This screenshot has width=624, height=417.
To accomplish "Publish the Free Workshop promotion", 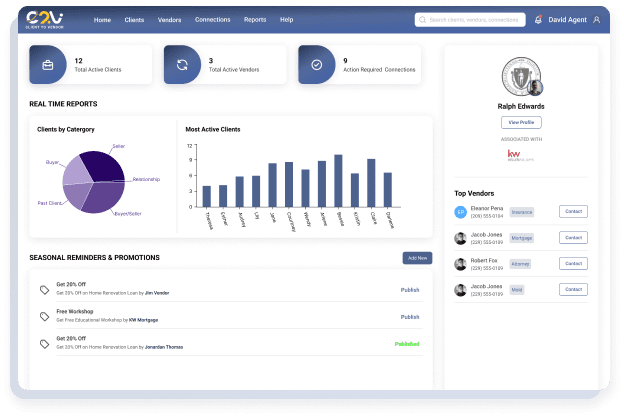I will tap(410, 317).
